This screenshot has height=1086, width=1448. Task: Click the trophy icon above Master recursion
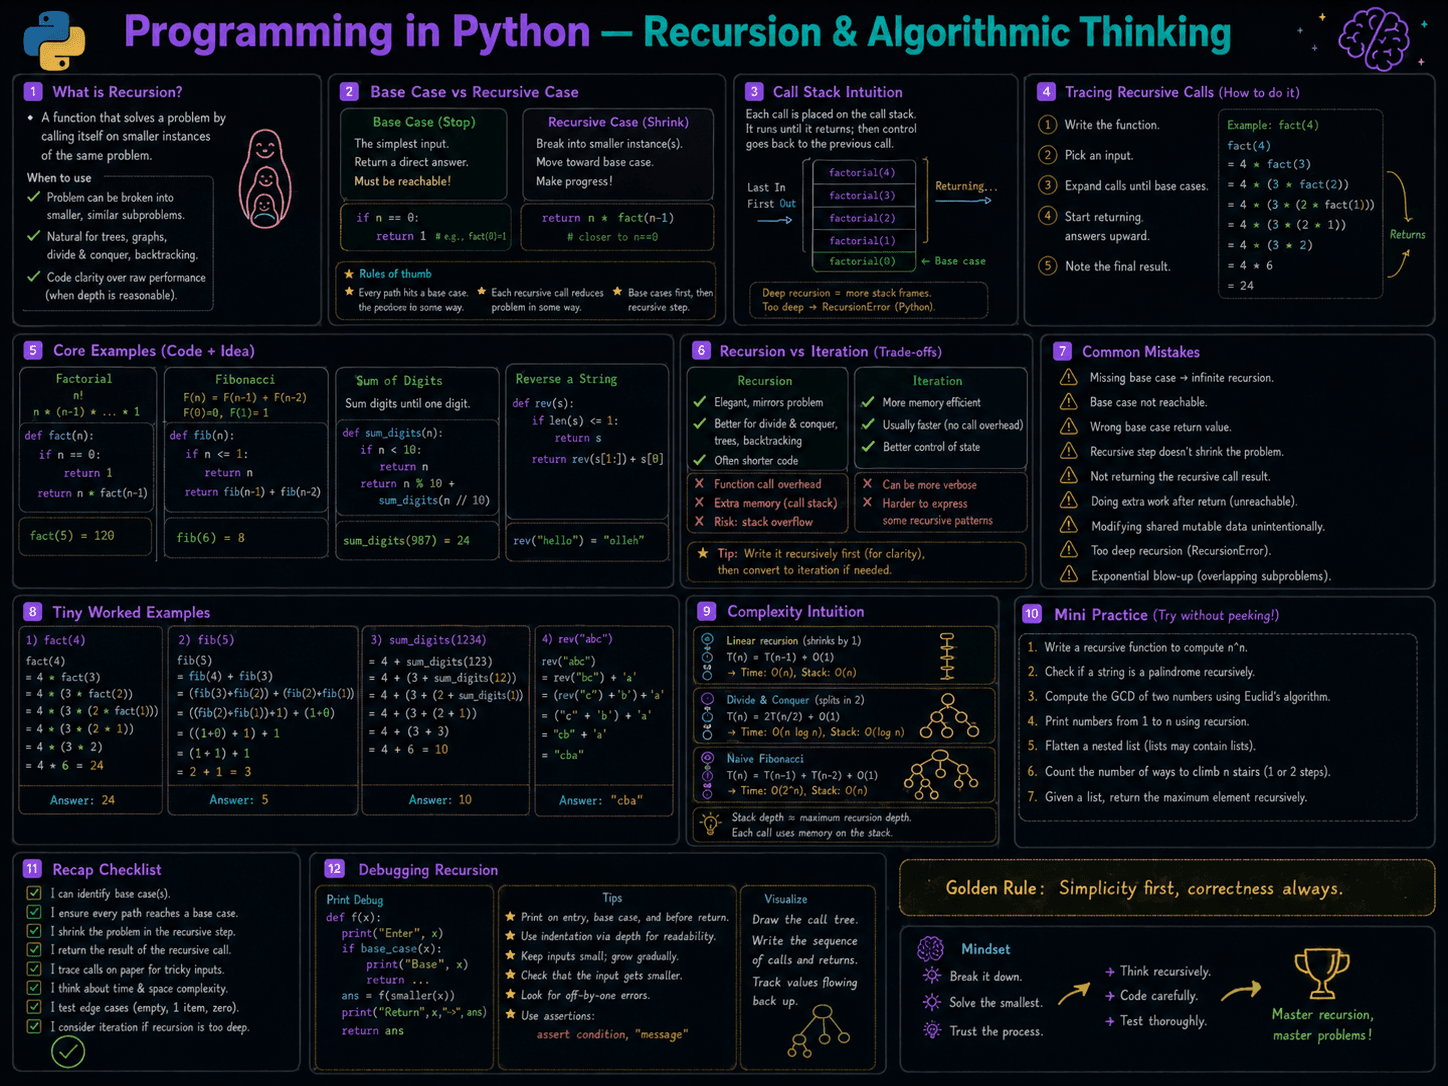tap(1321, 973)
